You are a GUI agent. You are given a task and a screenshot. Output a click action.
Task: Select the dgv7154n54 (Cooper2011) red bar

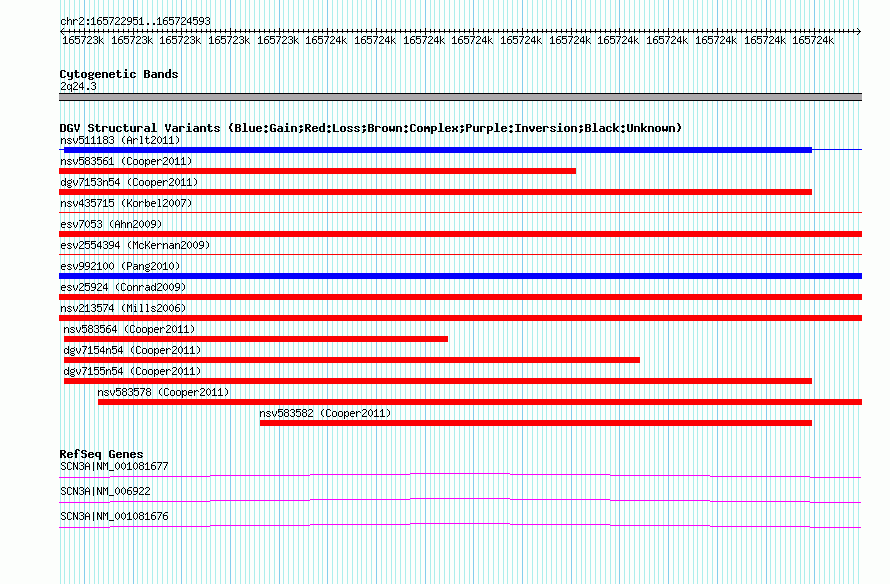pos(352,360)
